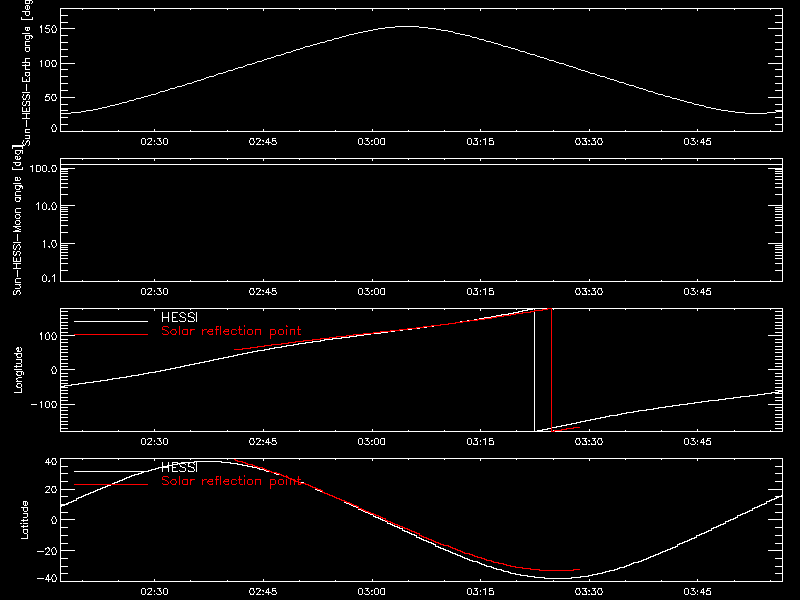Select red Solar reflection point label in Longitude plot

click(x=231, y=331)
